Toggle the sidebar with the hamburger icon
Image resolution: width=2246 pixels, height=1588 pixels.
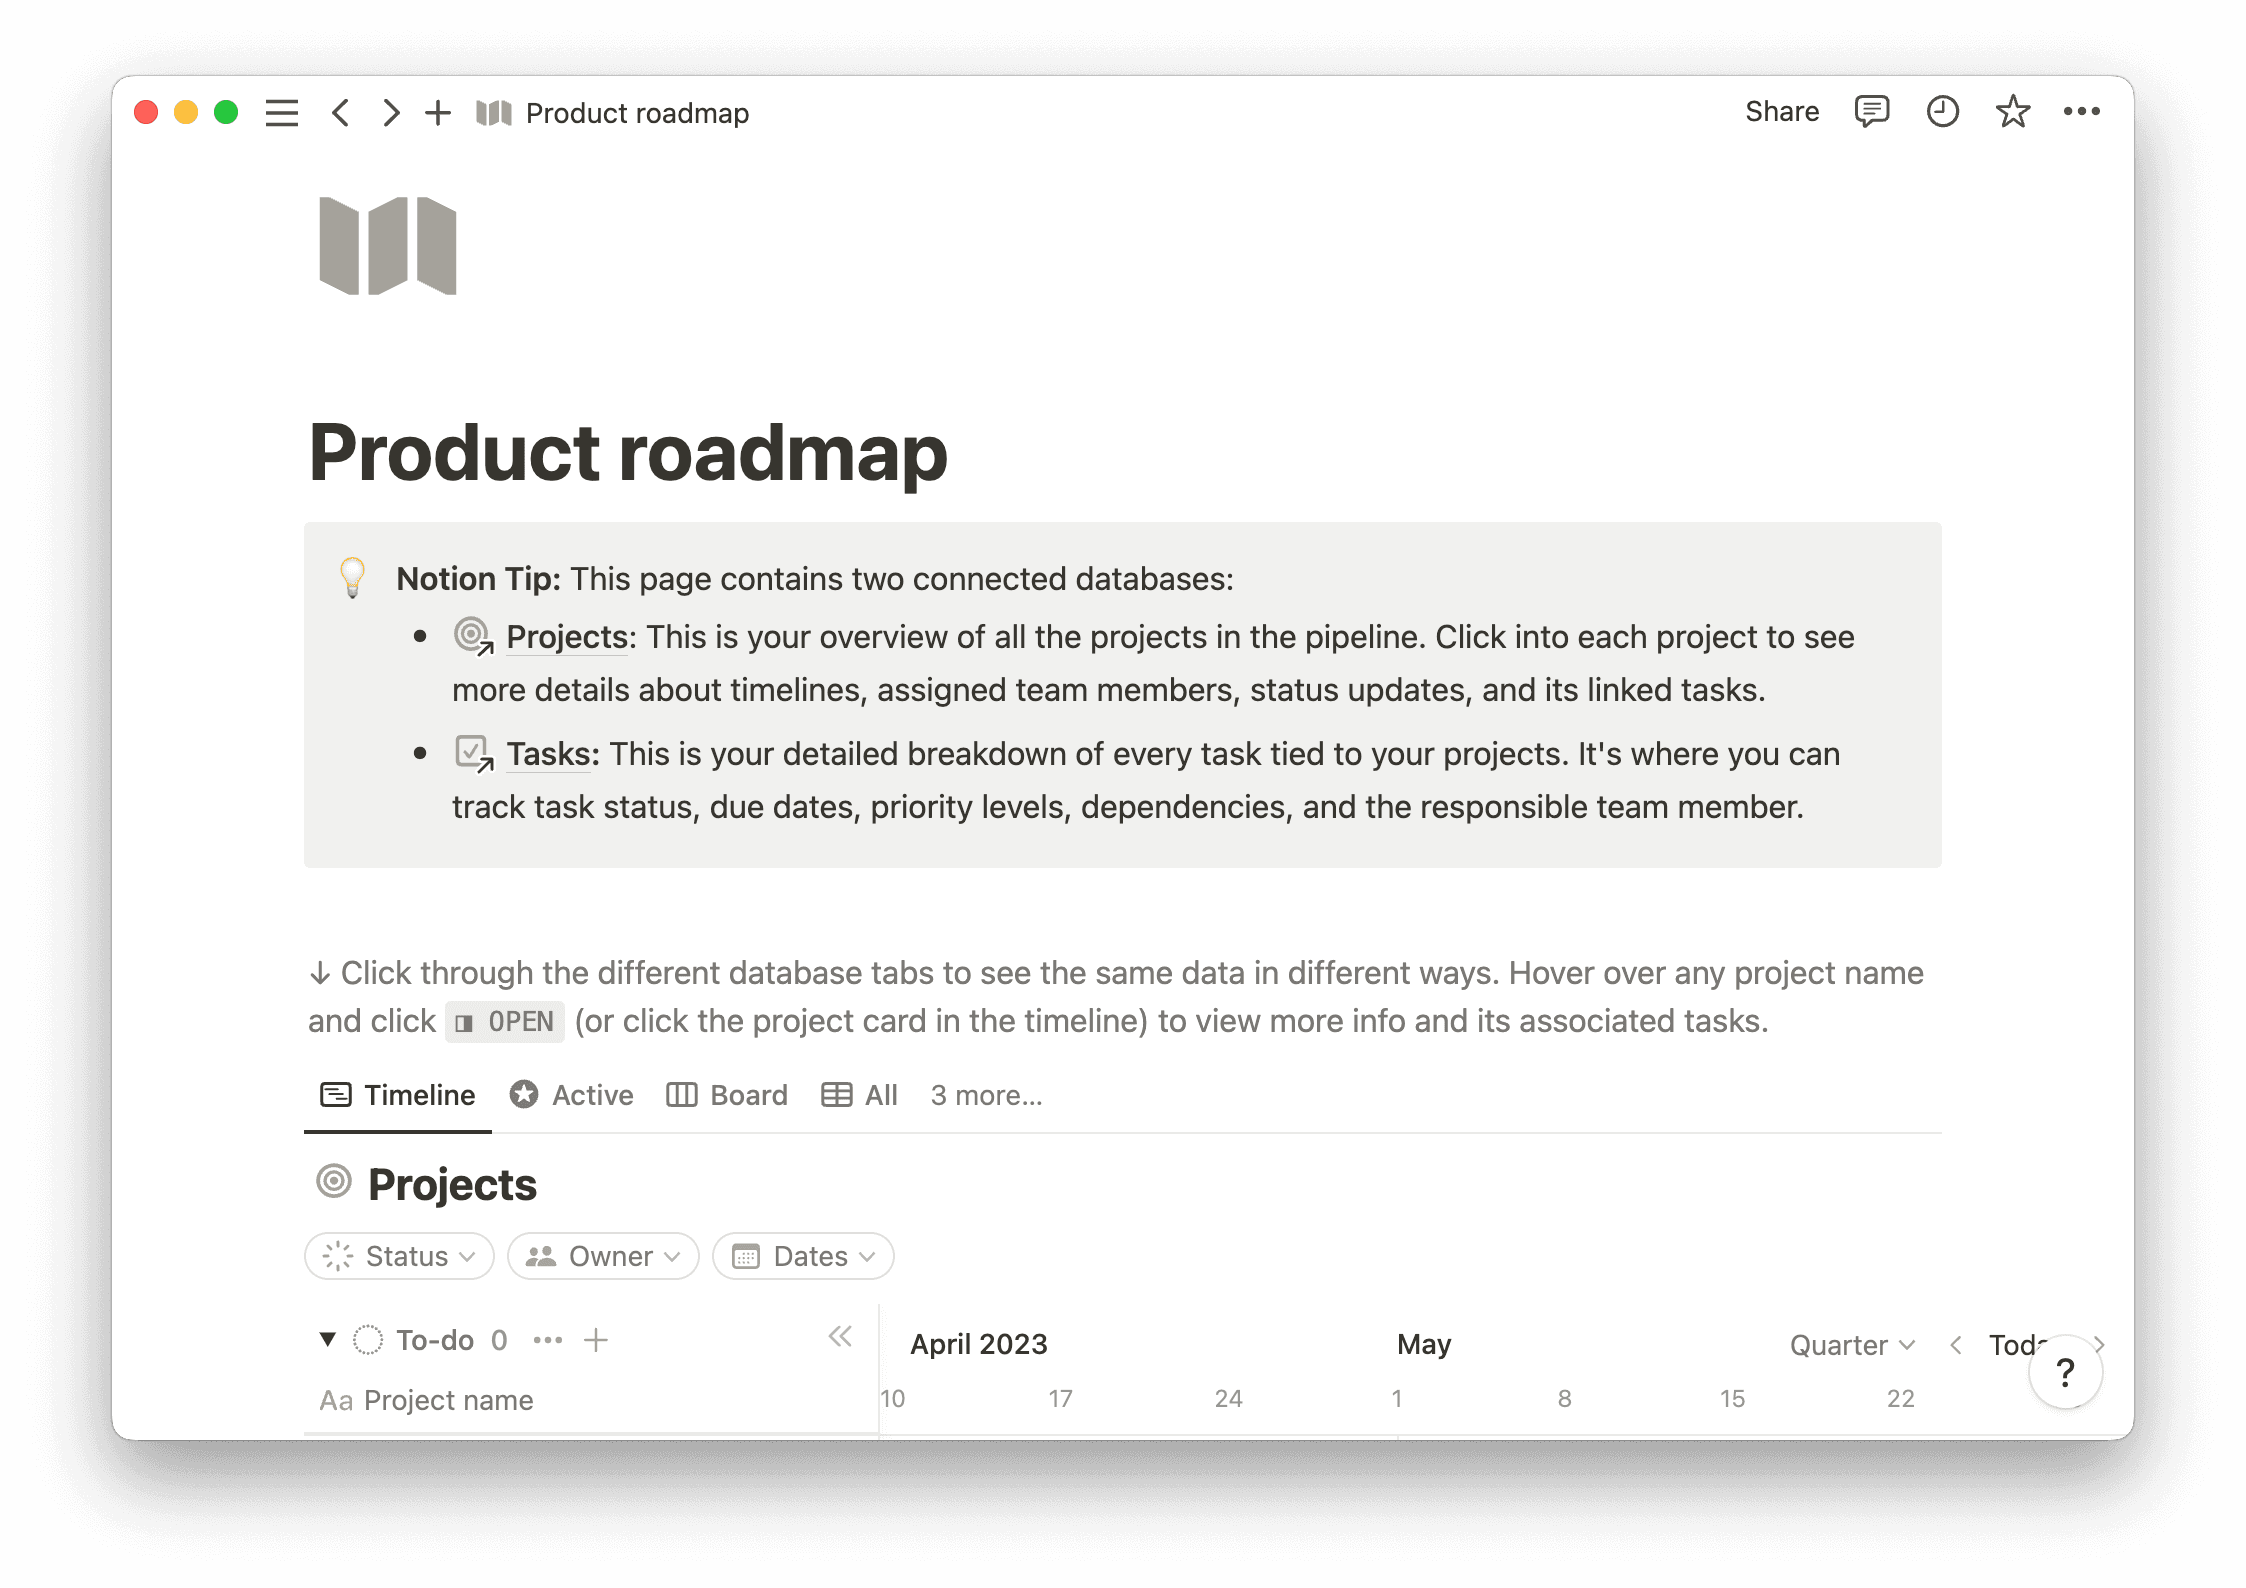pos(281,112)
